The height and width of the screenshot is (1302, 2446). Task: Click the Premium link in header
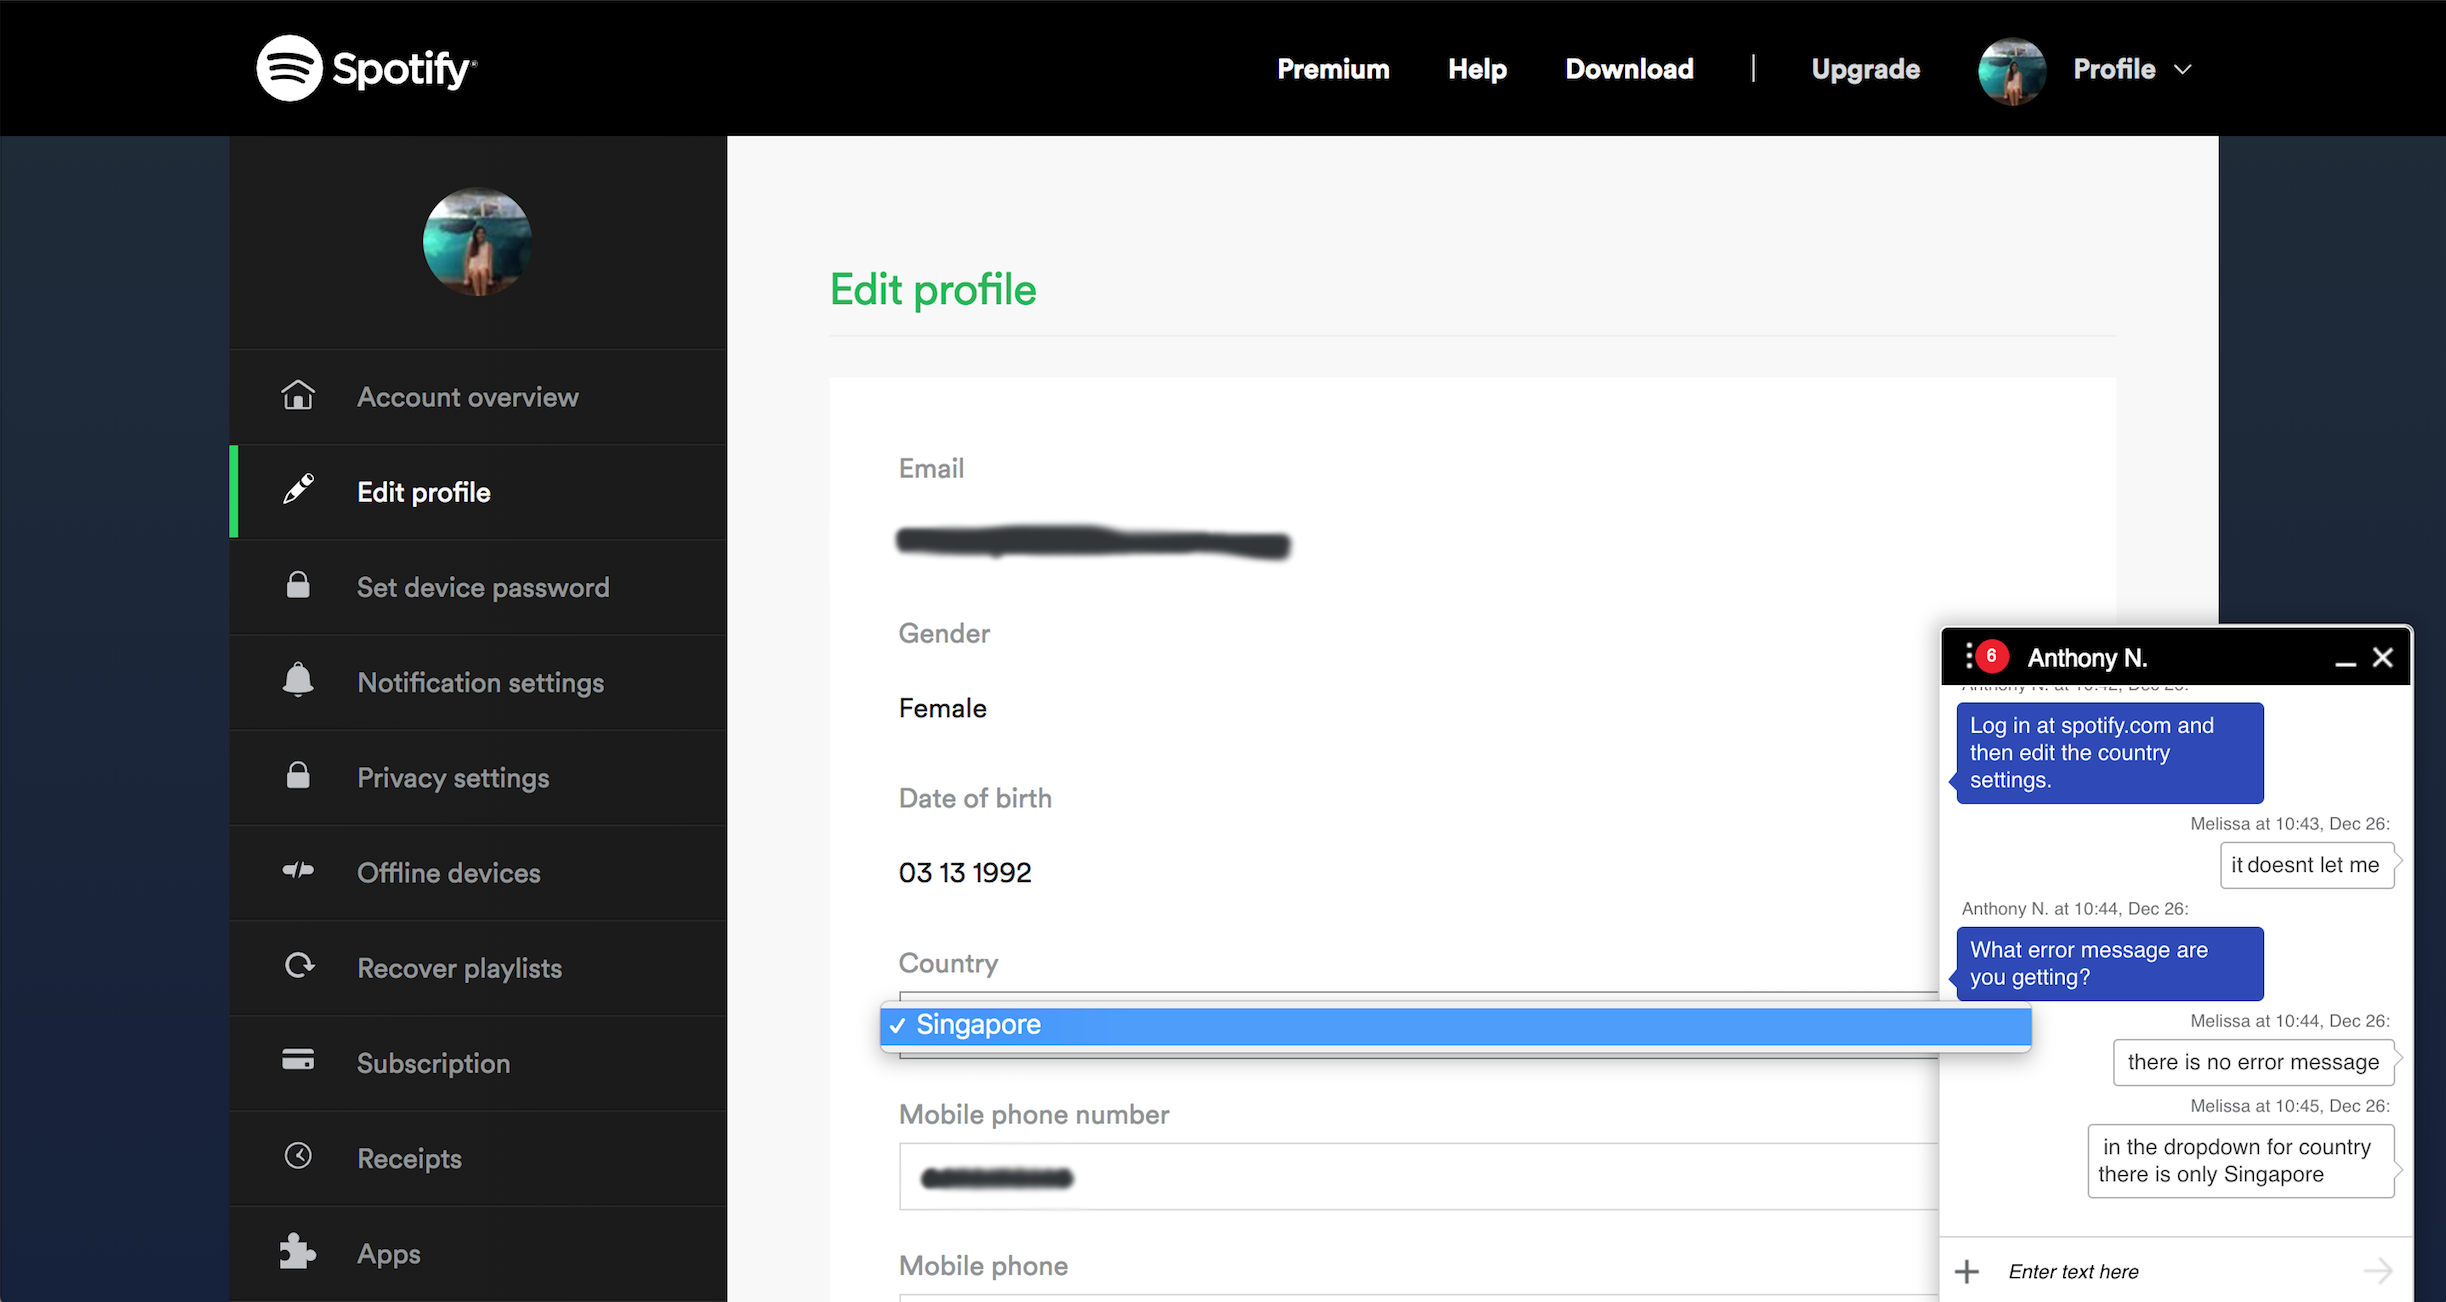click(x=1333, y=69)
